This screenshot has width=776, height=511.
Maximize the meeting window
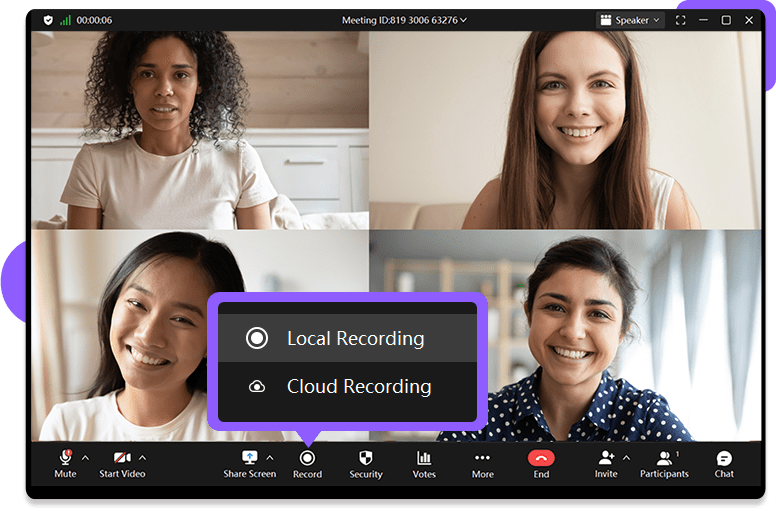[x=726, y=20]
